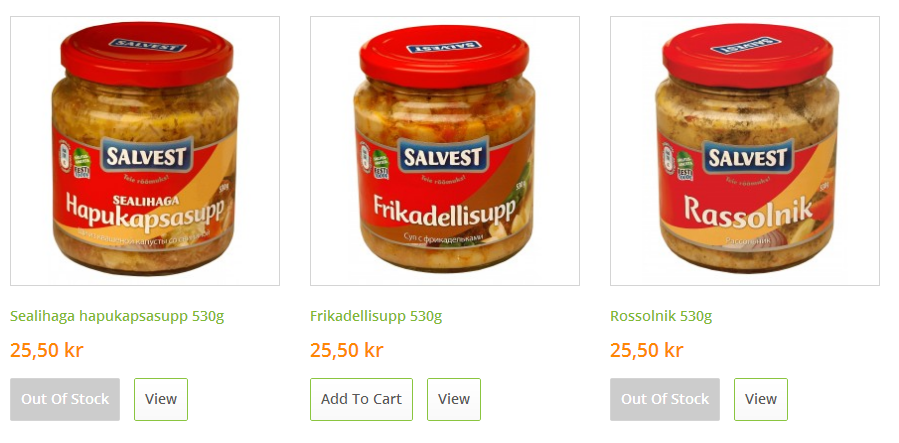This screenshot has height=443, width=899.
Task: Follow the Sealihaga hapukapsasupp 530g link
Action: 117,316
